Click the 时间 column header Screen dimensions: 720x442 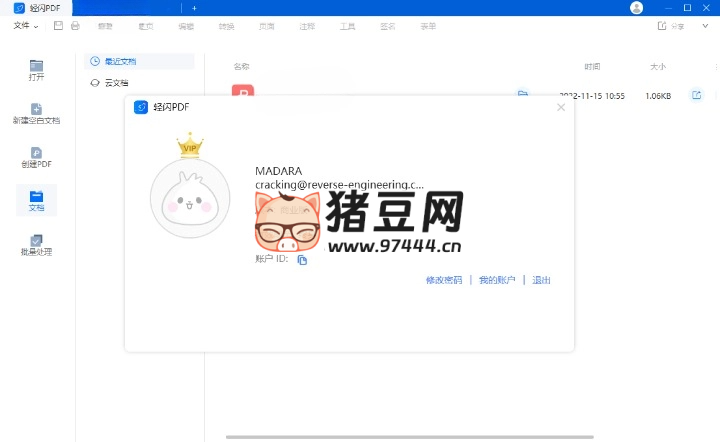(x=592, y=67)
